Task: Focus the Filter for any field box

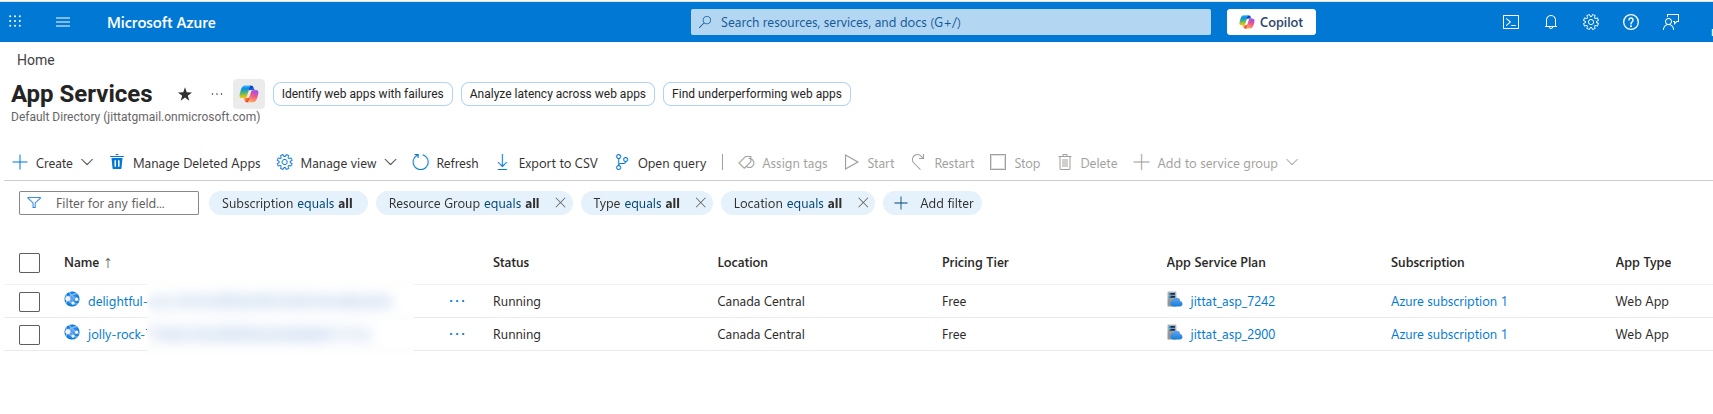Action: [109, 203]
